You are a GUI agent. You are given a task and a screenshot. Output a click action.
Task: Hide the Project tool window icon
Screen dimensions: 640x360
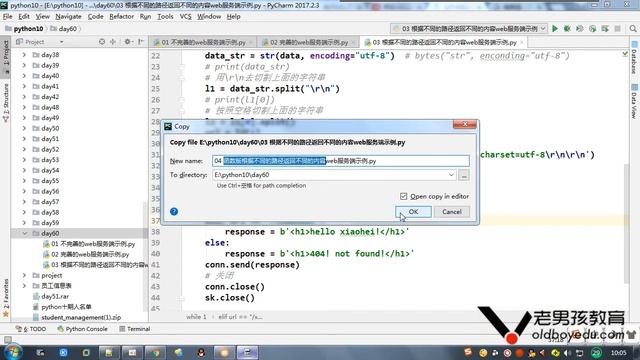tap(141, 42)
